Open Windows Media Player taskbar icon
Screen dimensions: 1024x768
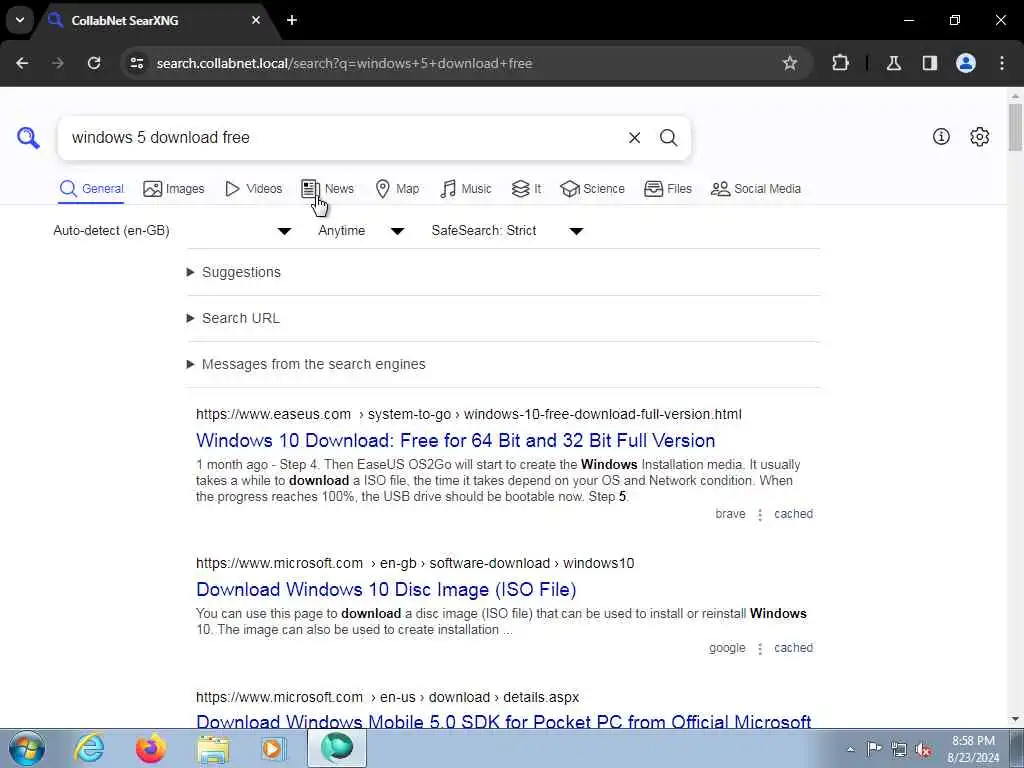(x=274, y=748)
